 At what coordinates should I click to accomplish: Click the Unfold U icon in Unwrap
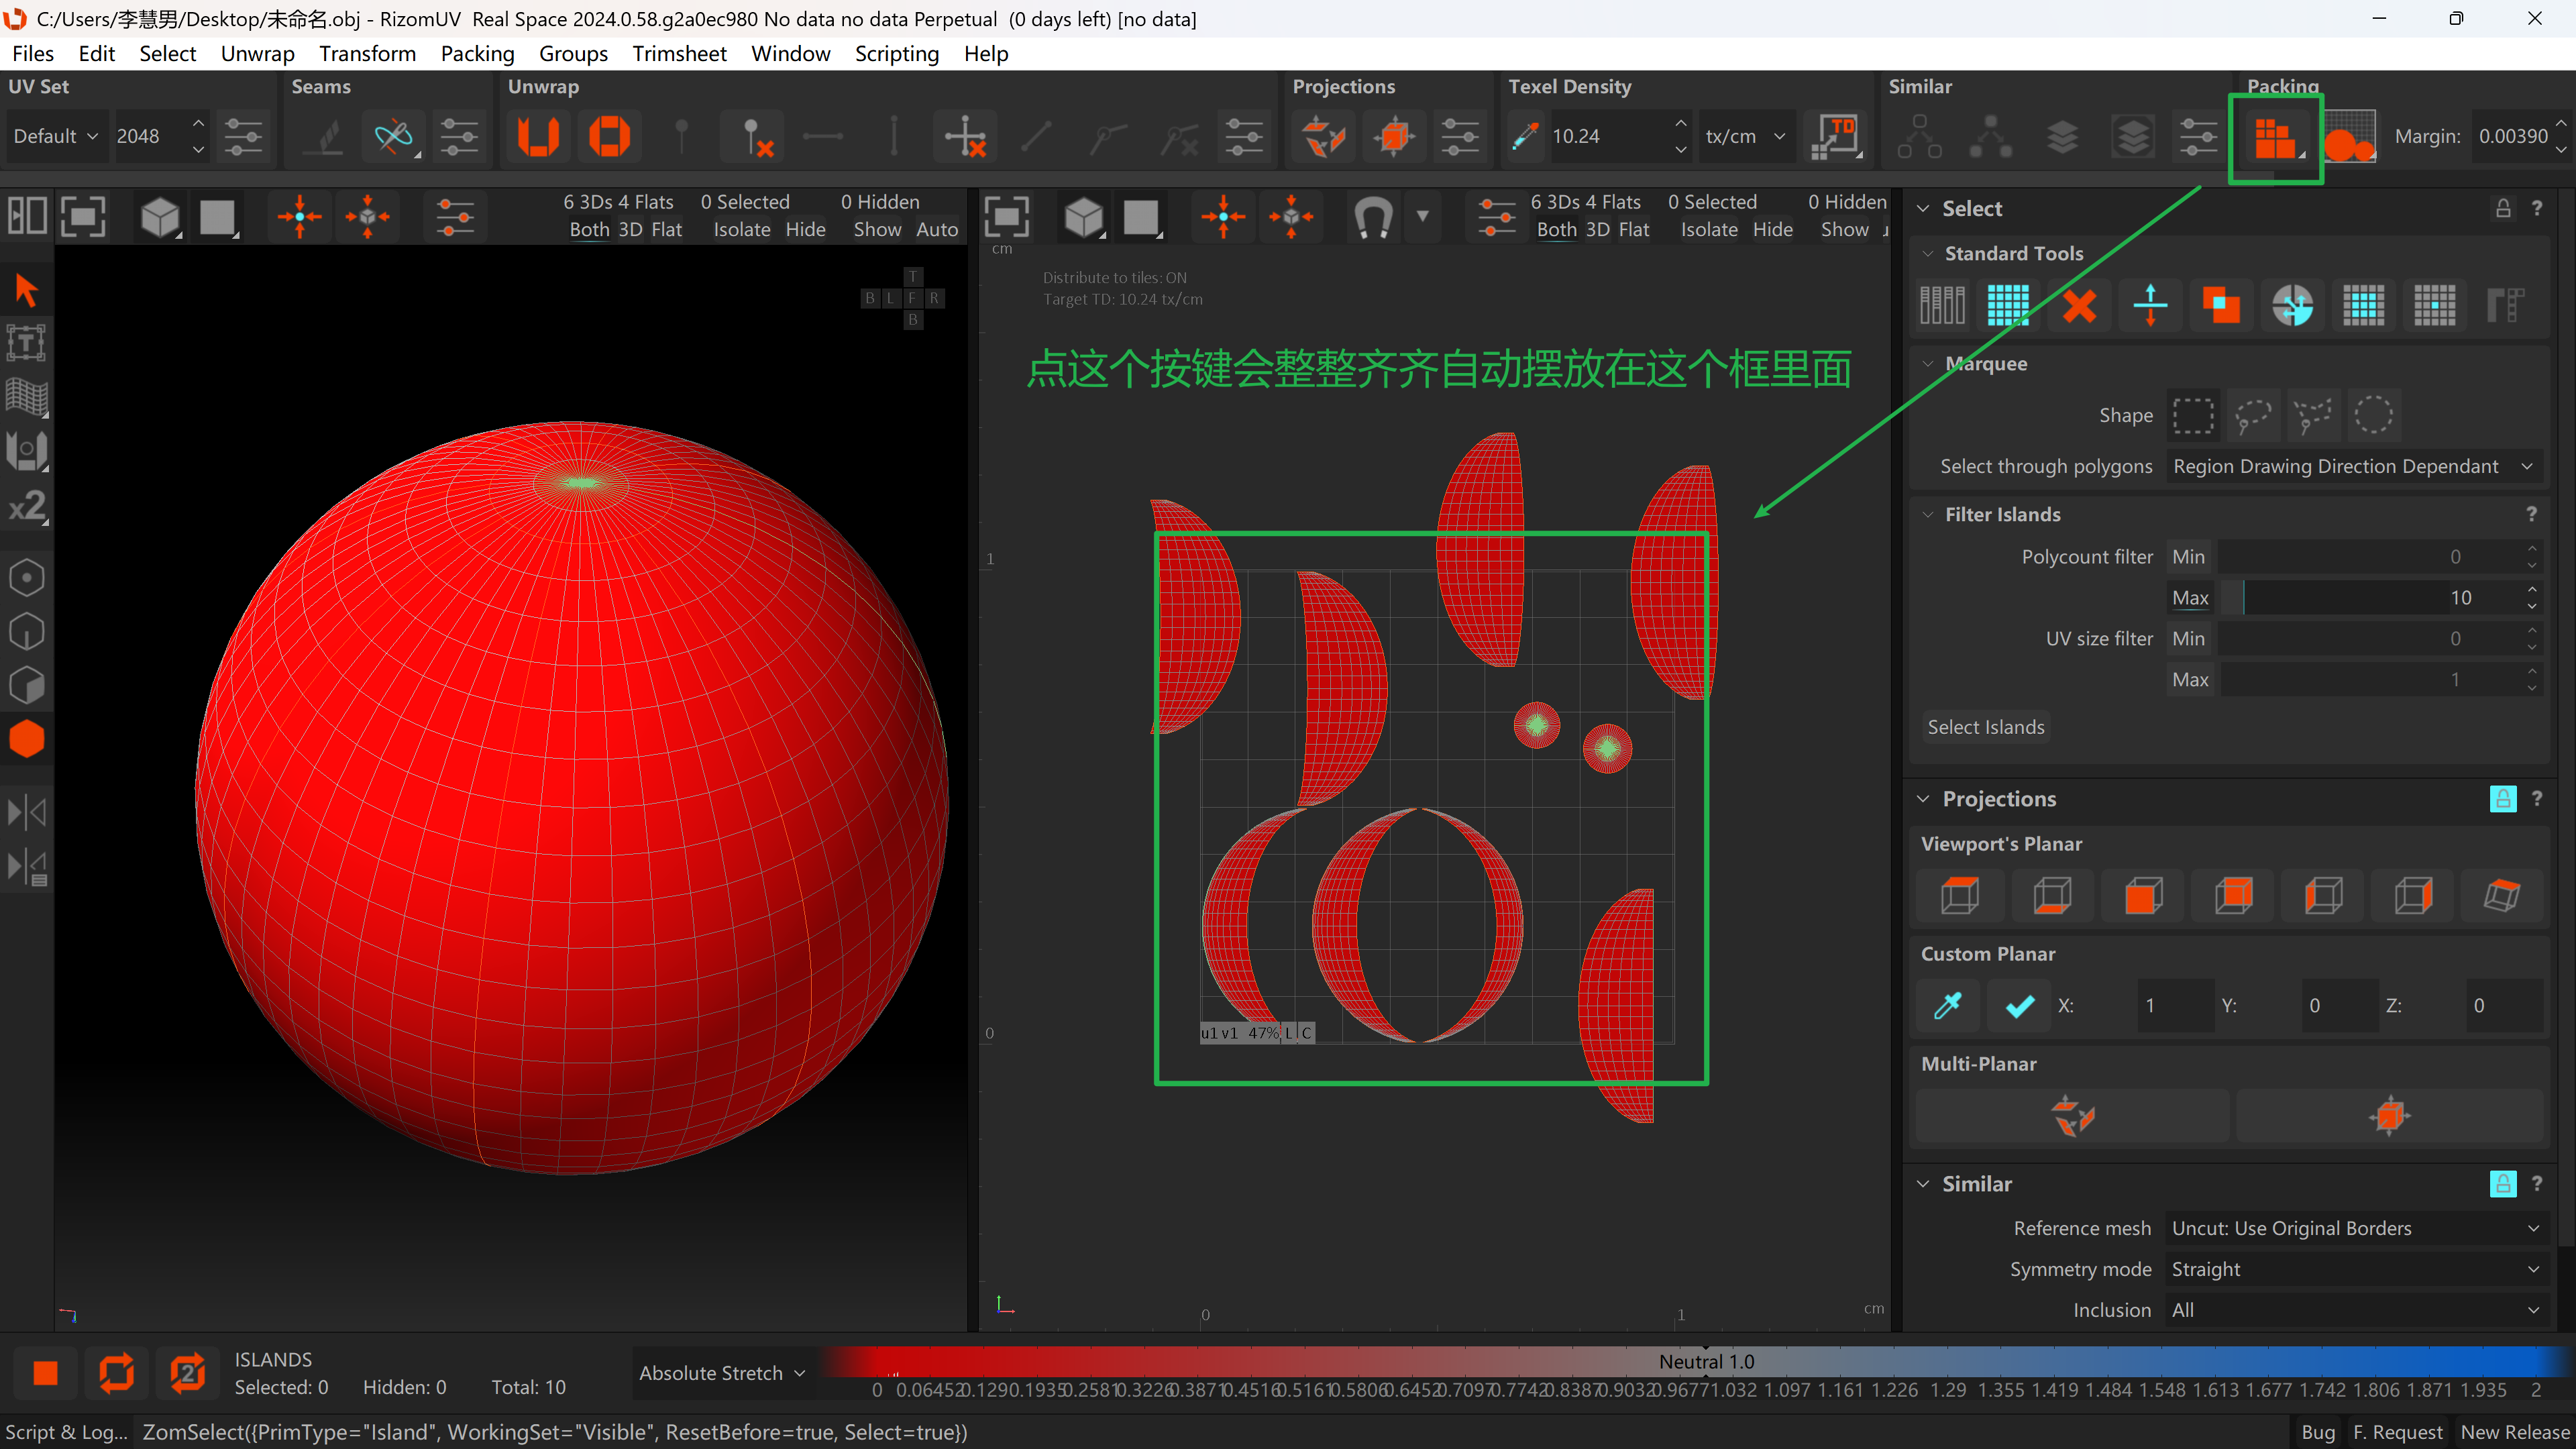[x=538, y=136]
